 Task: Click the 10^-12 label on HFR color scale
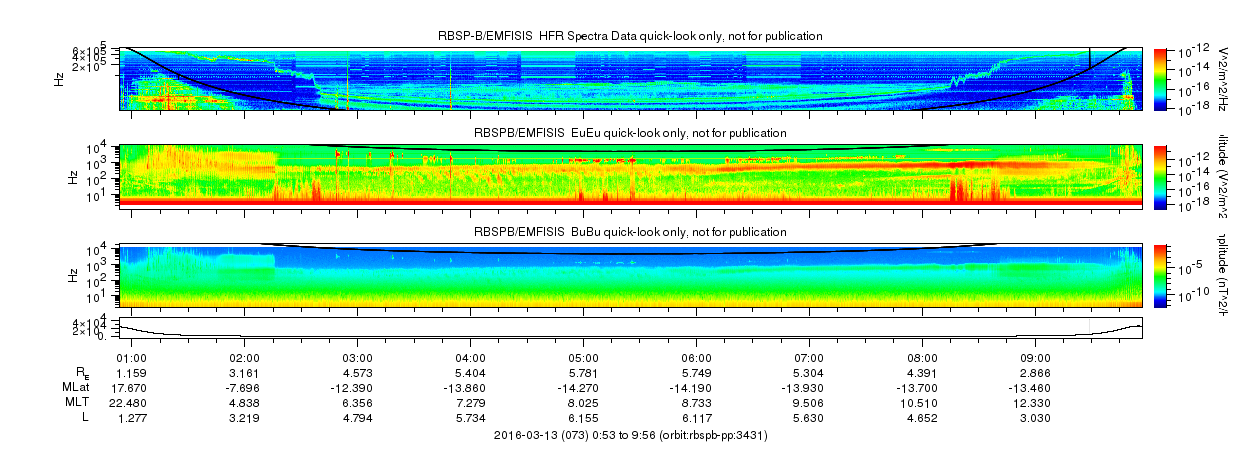pos(1193,52)
